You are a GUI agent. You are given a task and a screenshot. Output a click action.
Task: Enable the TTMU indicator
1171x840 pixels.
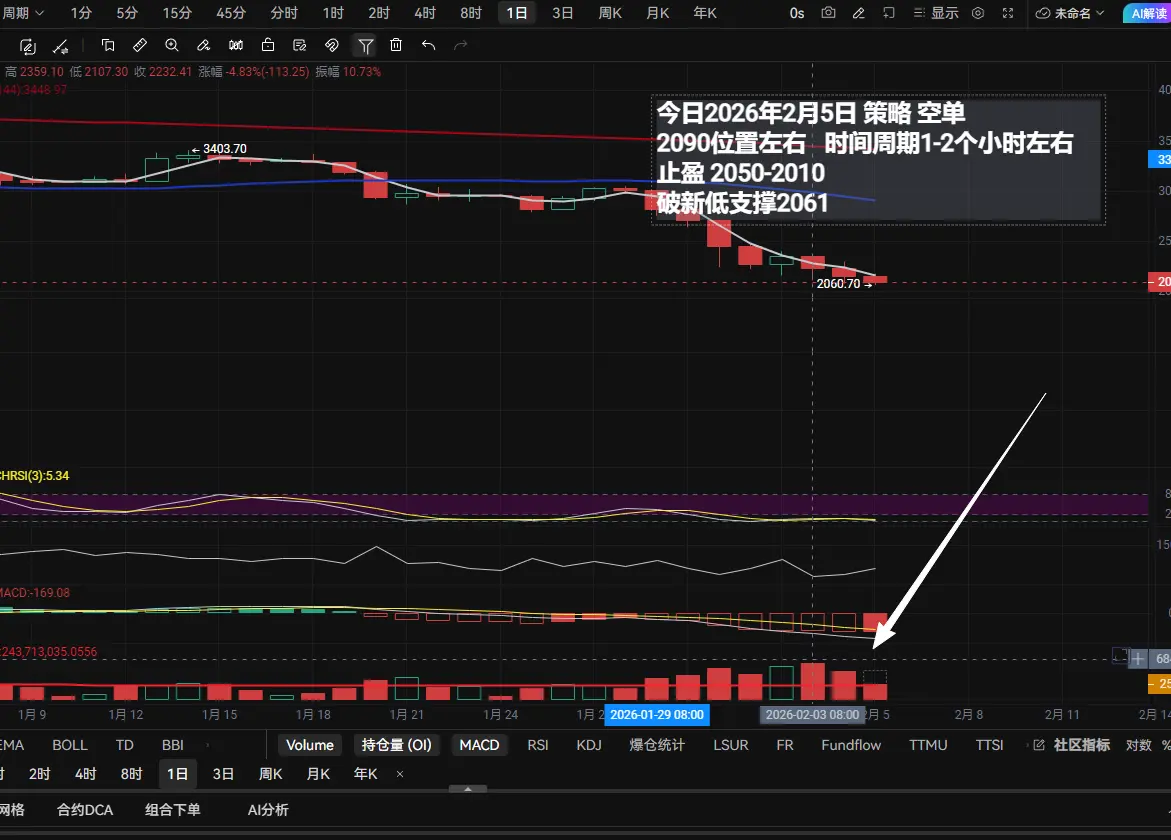(928, 745)
